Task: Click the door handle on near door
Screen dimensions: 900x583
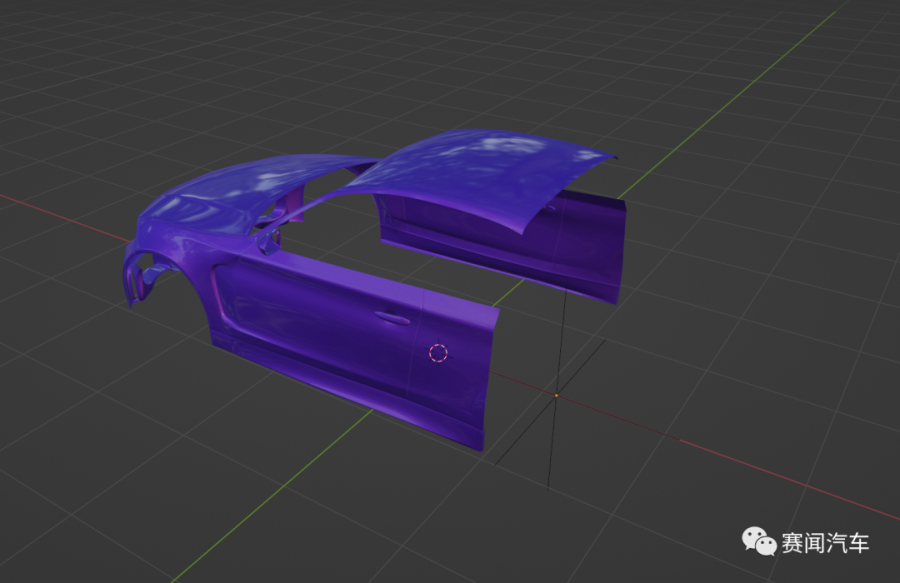Action: click(x=393, y=319)
